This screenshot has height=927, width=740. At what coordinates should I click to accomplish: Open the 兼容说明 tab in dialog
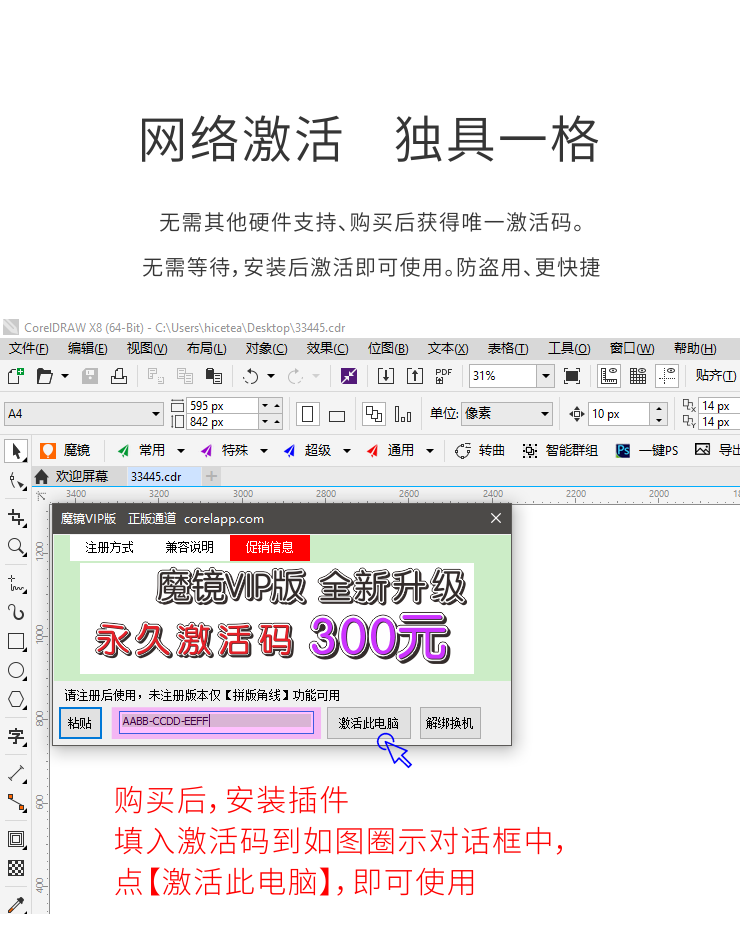click(190, 547)
